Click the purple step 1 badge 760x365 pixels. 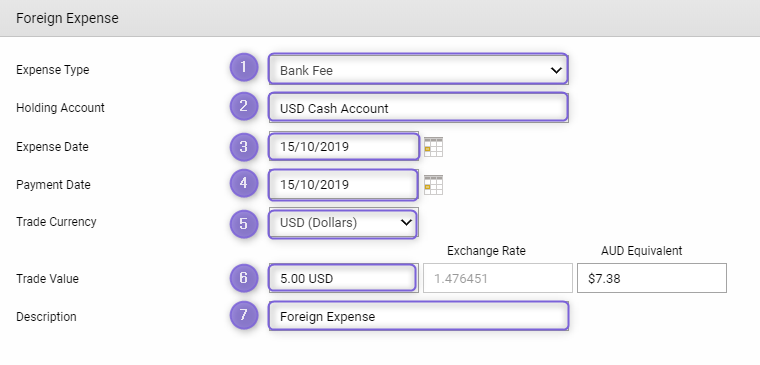coord(243,67)
